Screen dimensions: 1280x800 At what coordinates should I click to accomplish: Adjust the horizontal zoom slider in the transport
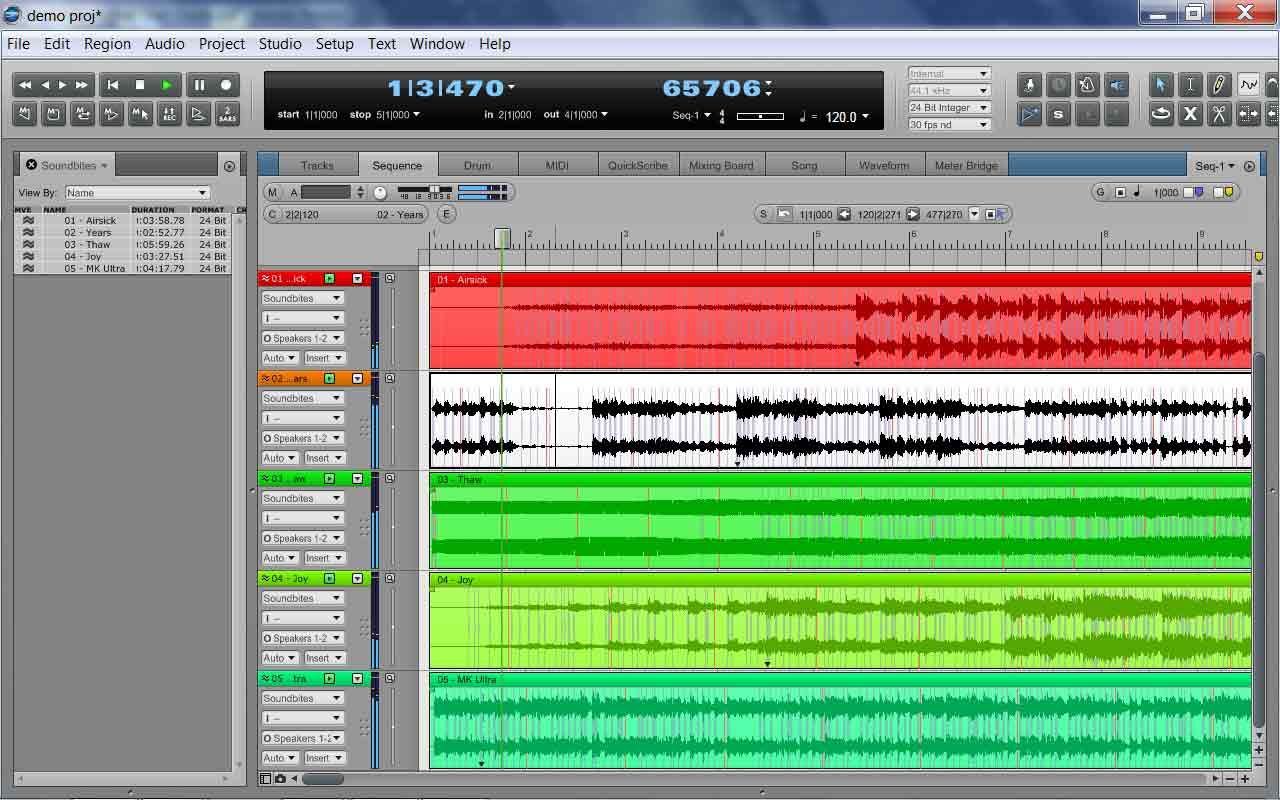[x=762, y=114]
